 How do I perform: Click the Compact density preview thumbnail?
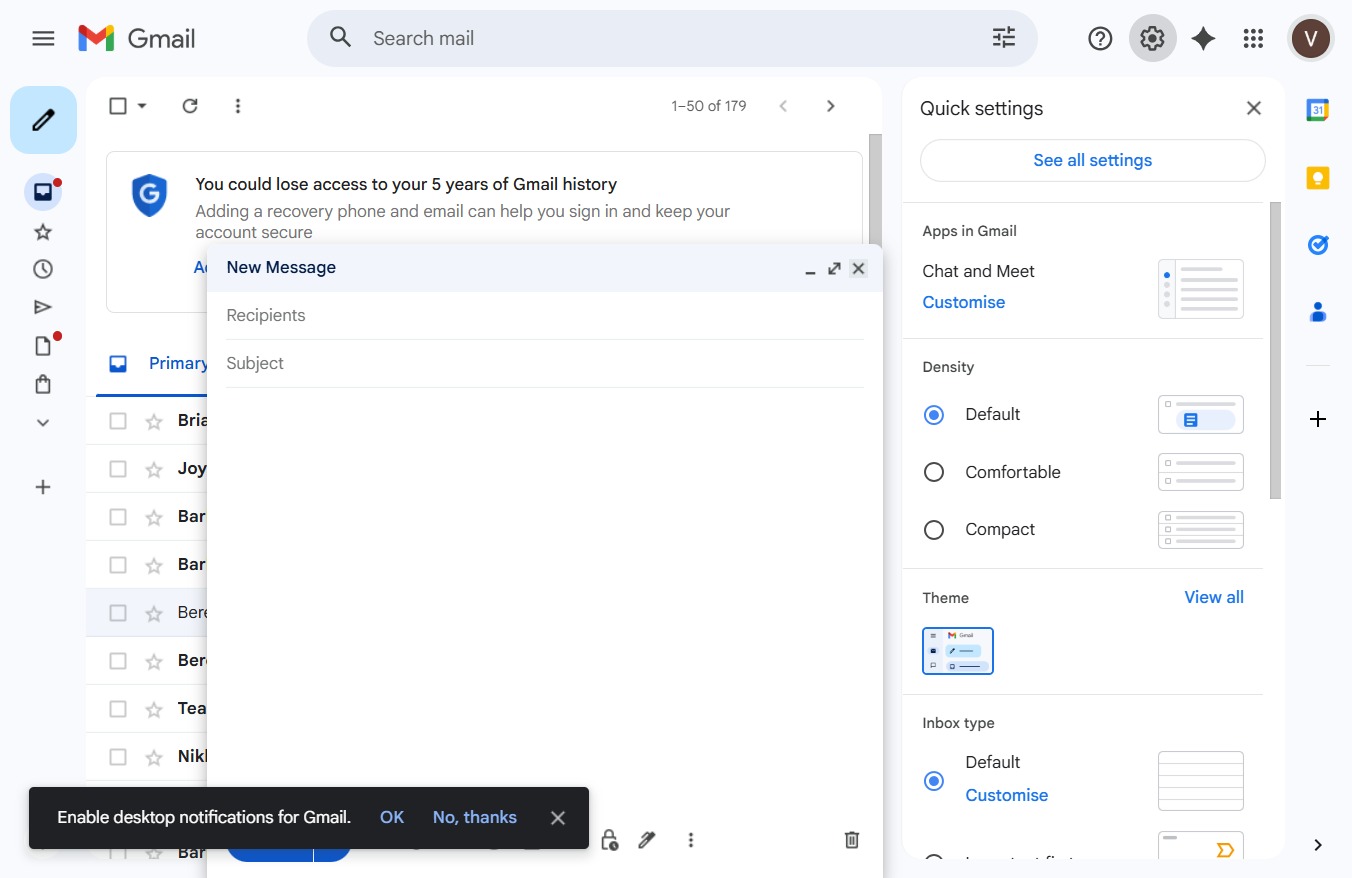[x=1201, y=530]
